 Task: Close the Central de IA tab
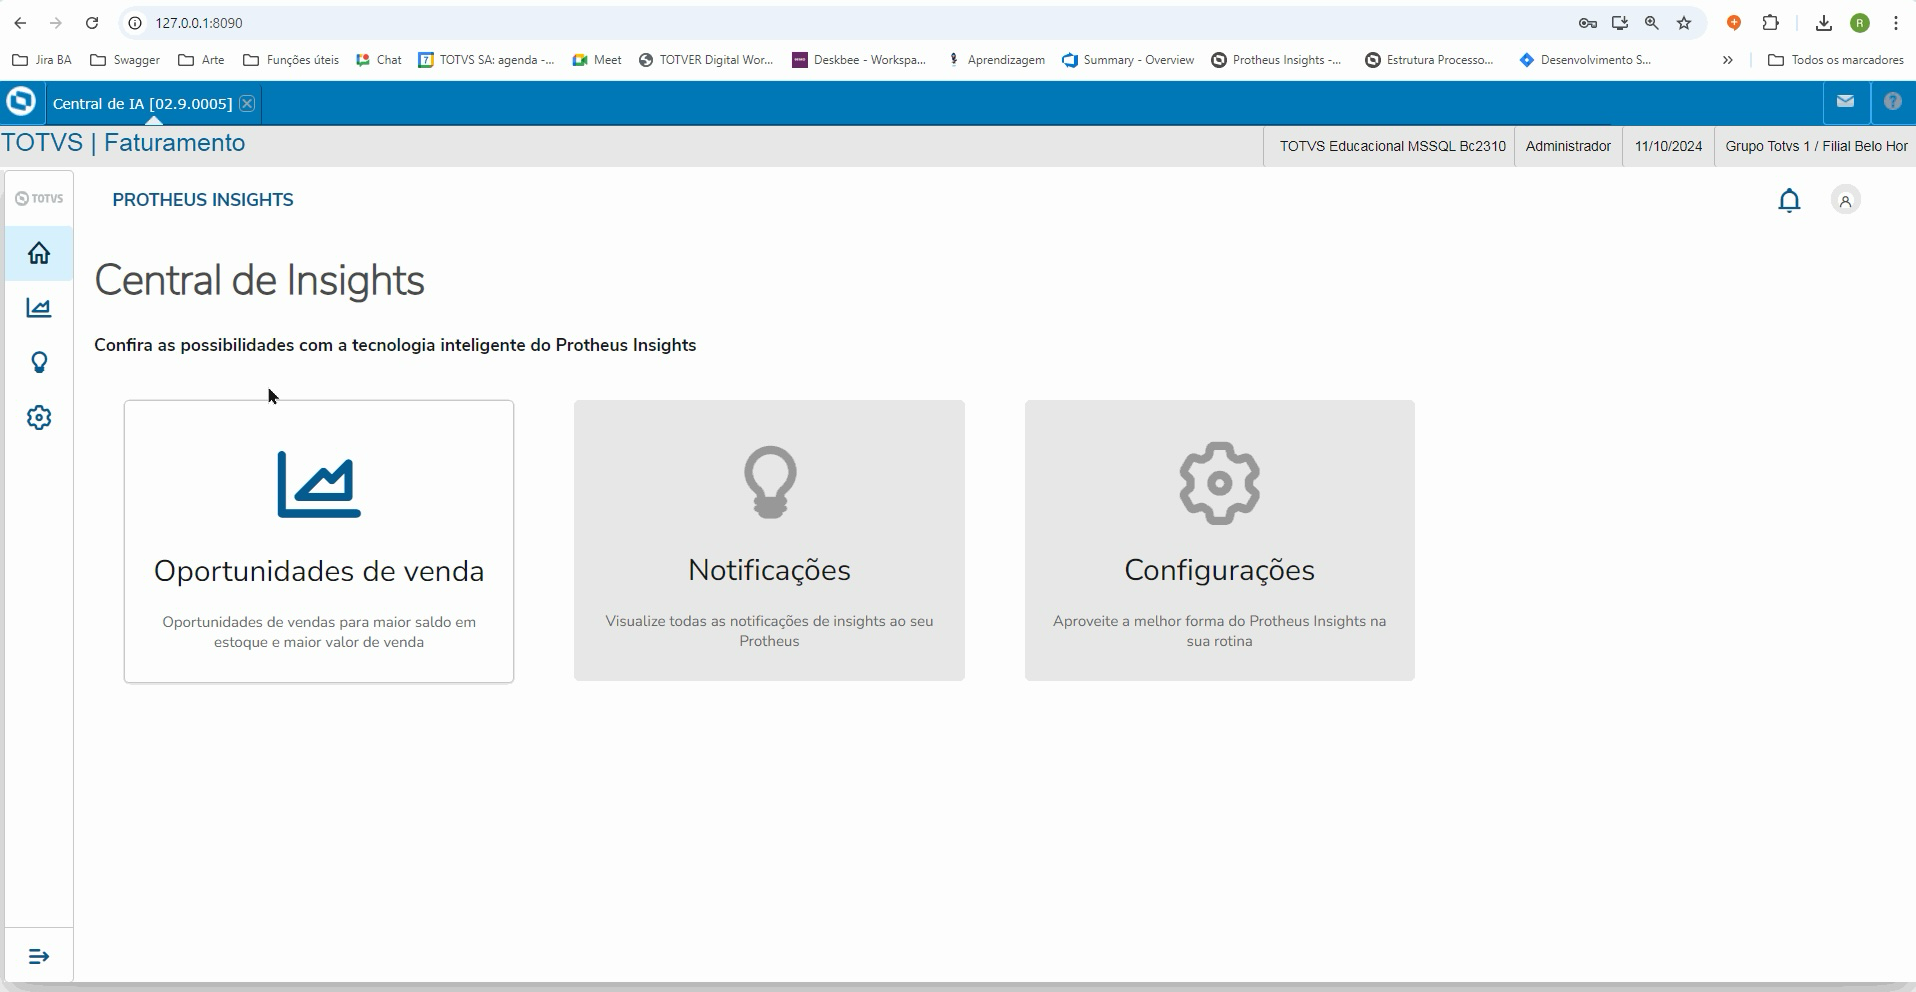[247, 103]
